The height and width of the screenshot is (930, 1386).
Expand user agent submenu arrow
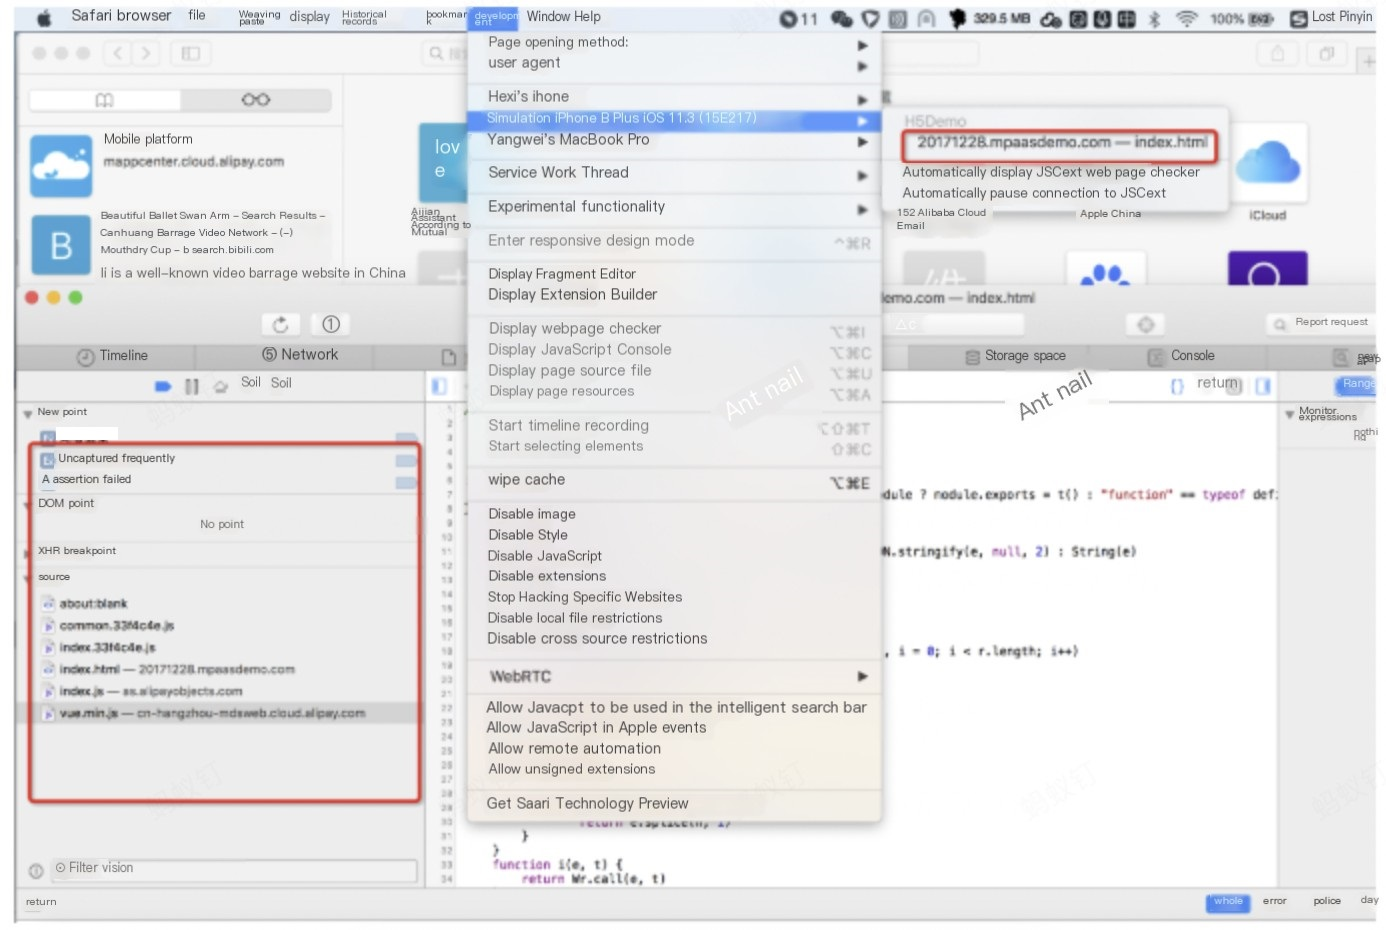(x=862, y=66)
